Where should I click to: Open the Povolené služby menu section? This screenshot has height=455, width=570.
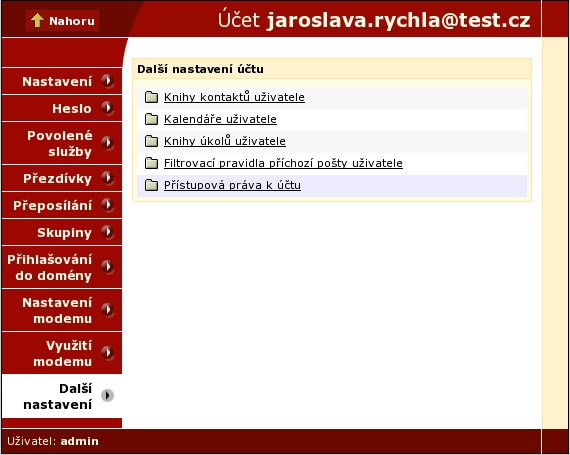[62, 143]
